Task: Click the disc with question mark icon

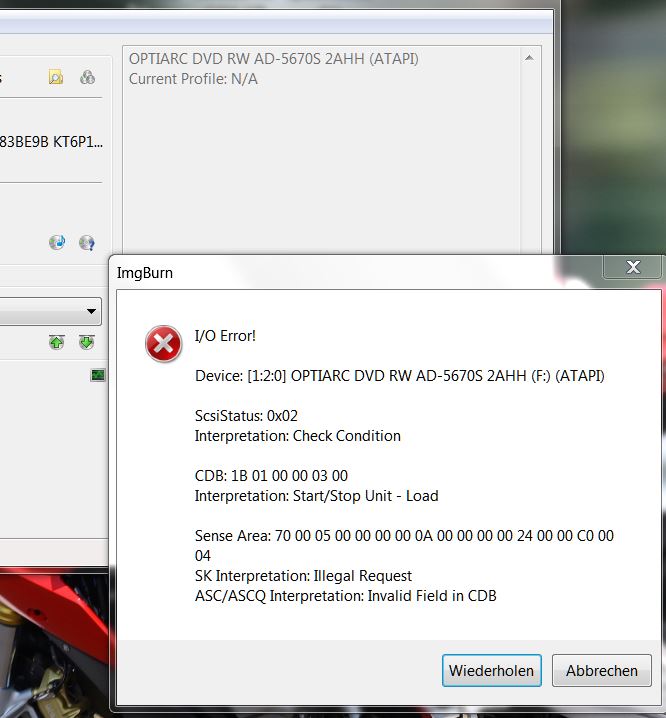Action: 87,242
